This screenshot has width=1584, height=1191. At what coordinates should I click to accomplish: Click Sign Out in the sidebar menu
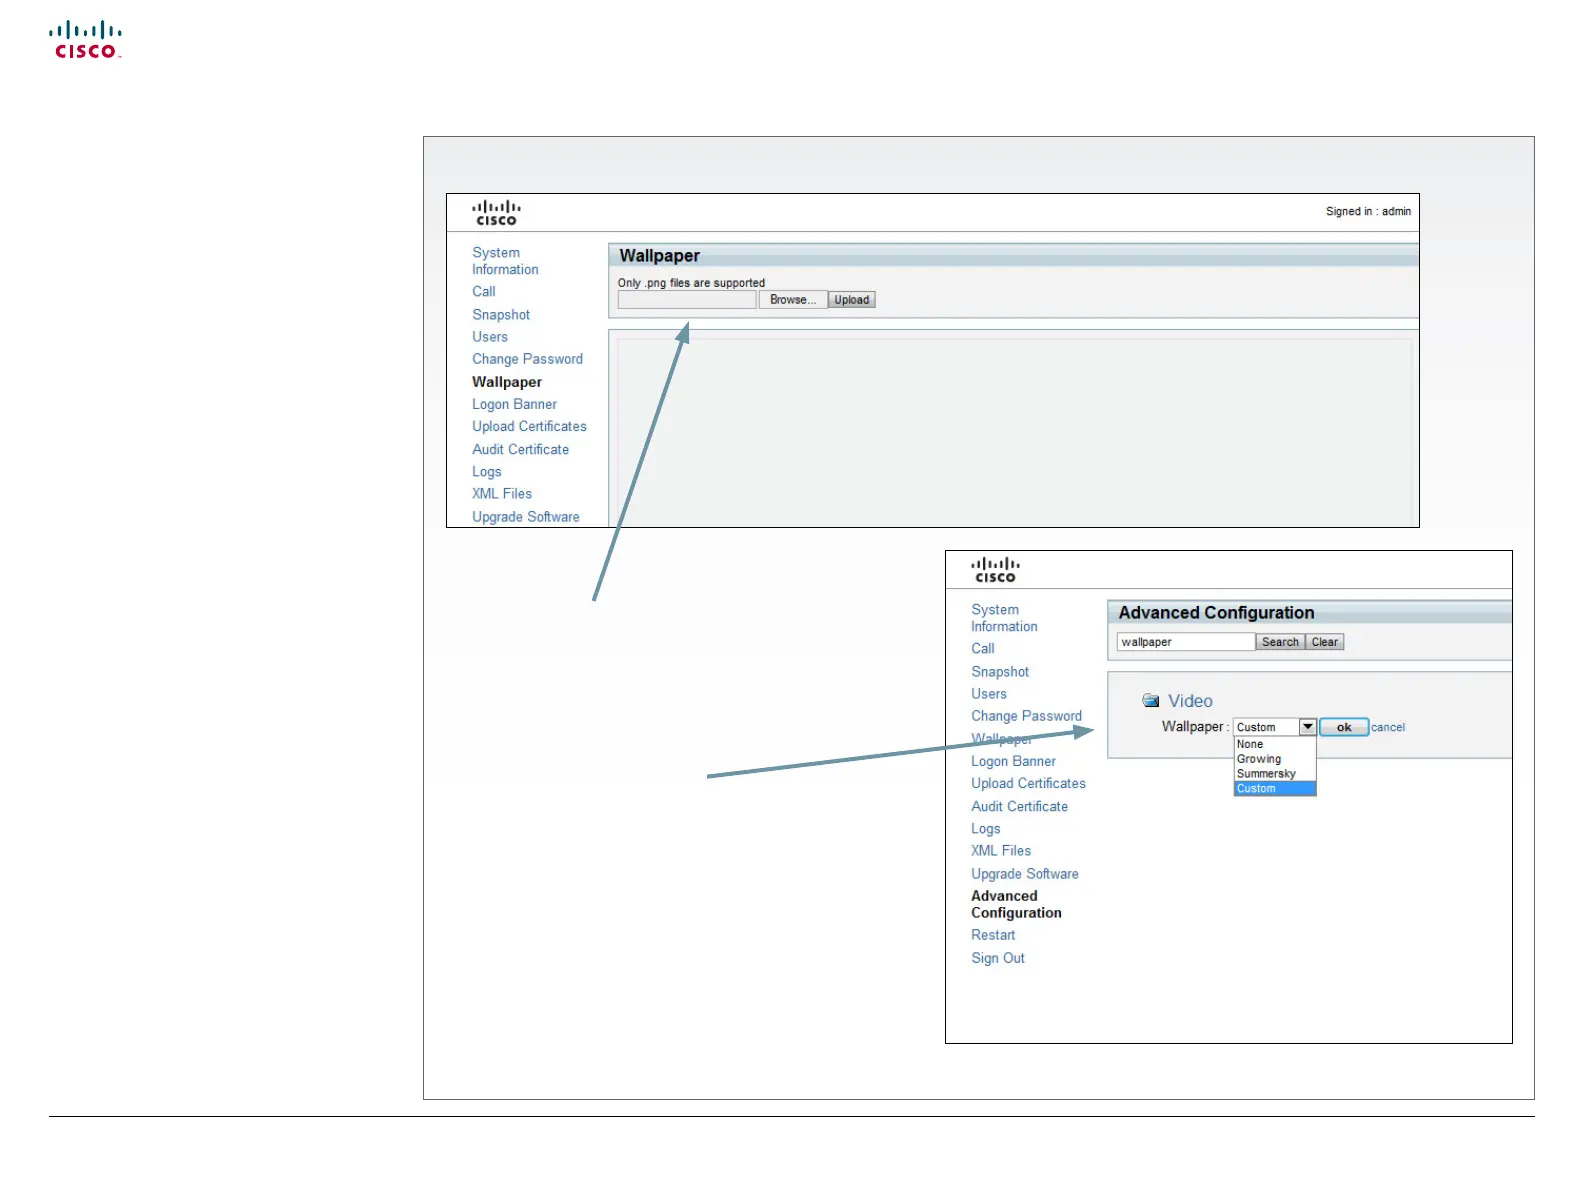coord(998,958)
